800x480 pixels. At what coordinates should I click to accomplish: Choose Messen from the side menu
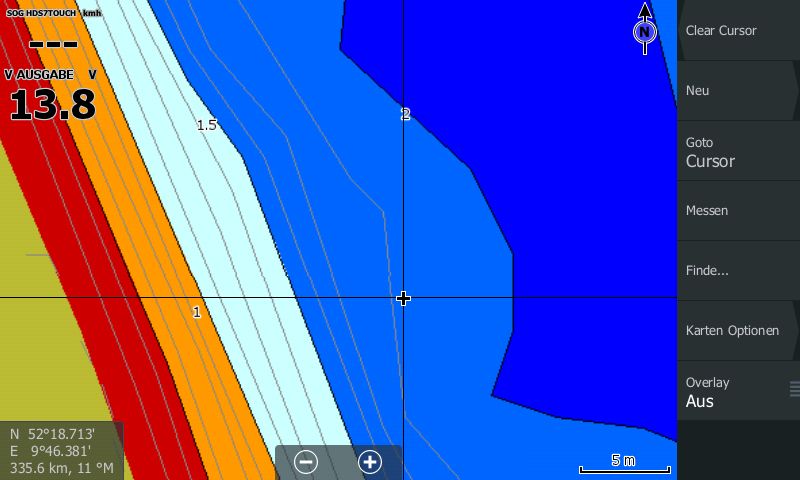[x=738, y=210]
